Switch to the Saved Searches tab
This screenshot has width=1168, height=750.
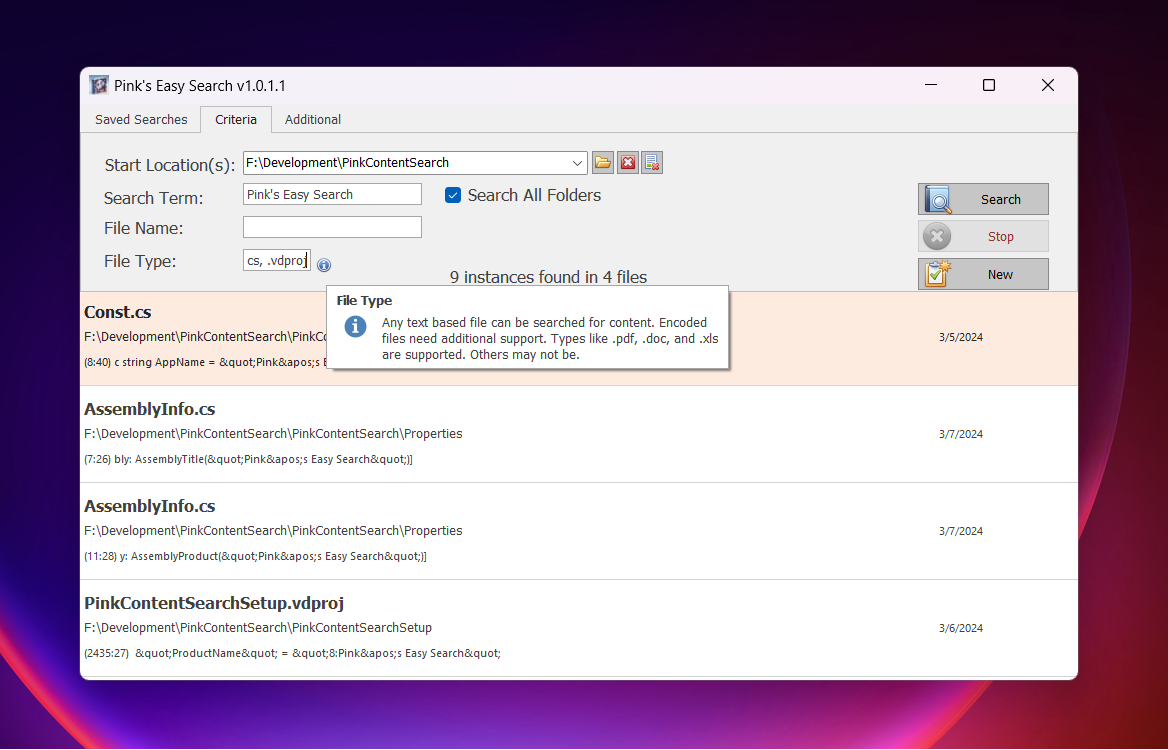click(141, 119)
